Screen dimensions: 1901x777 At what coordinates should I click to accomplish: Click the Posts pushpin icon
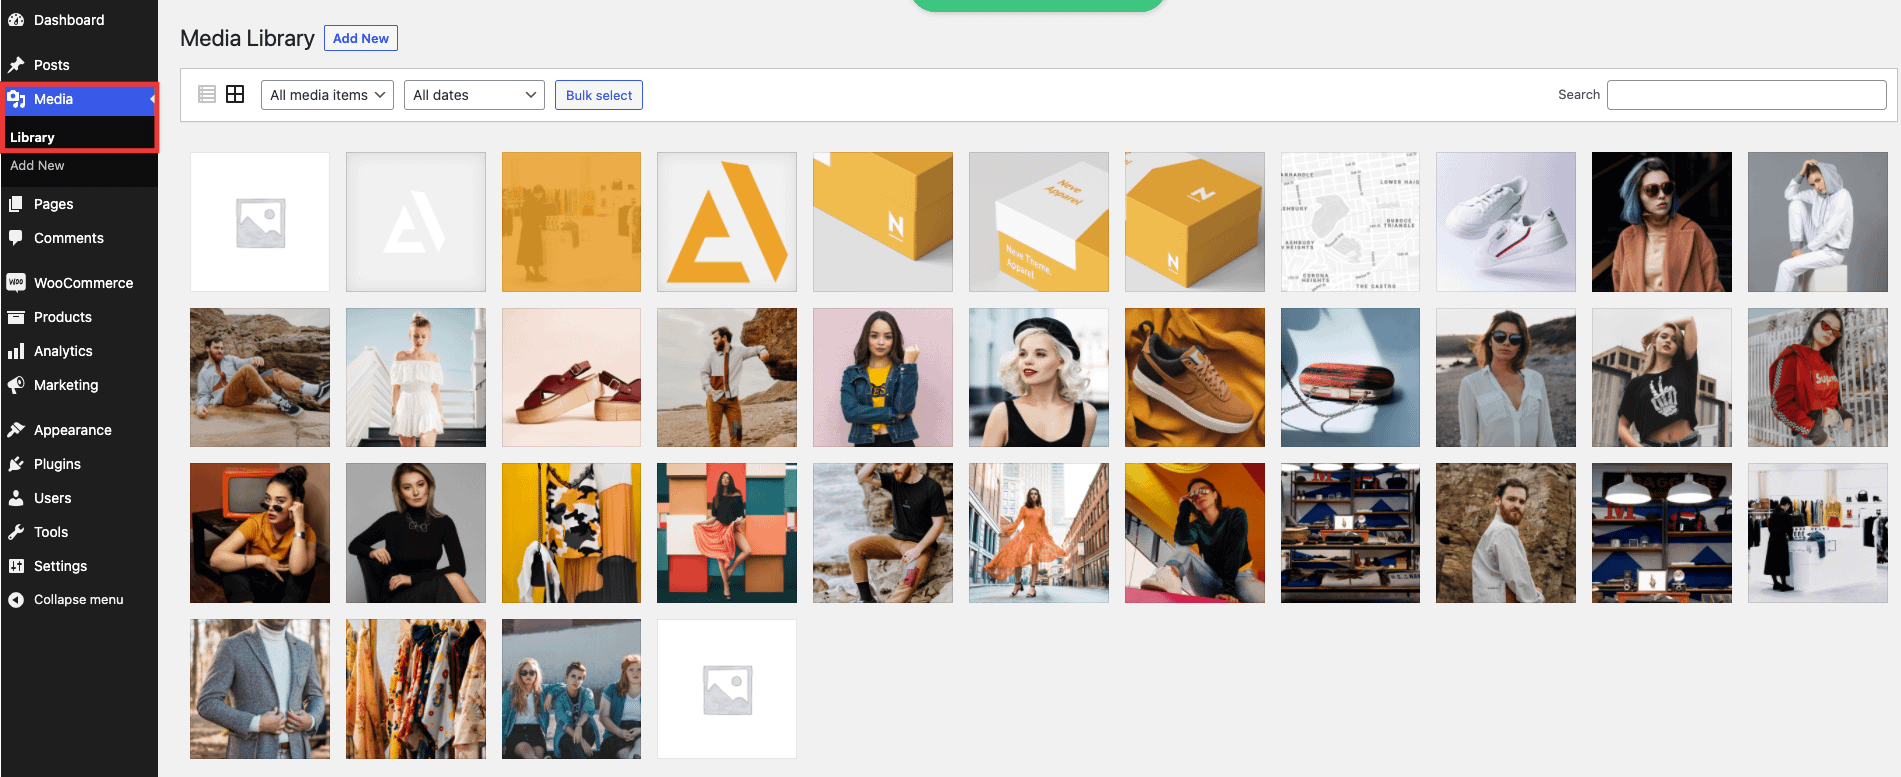coord(16,65)
